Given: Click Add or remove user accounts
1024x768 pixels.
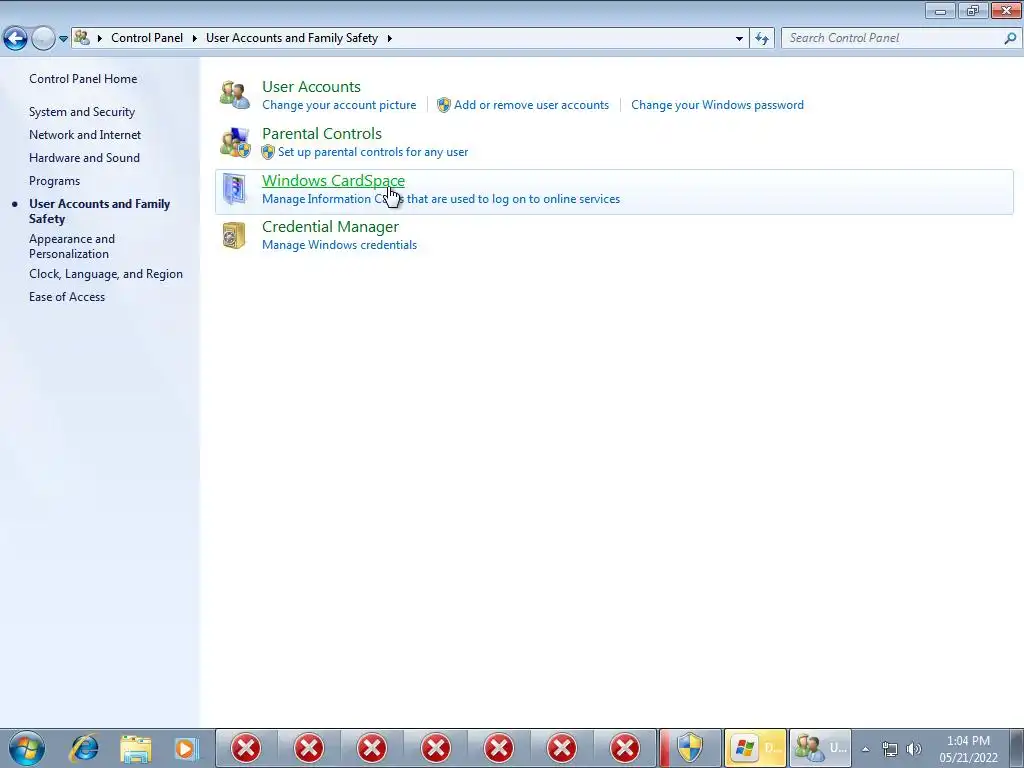Looking at the screenshot, I should pyautogui.click(x=531, y=104).
